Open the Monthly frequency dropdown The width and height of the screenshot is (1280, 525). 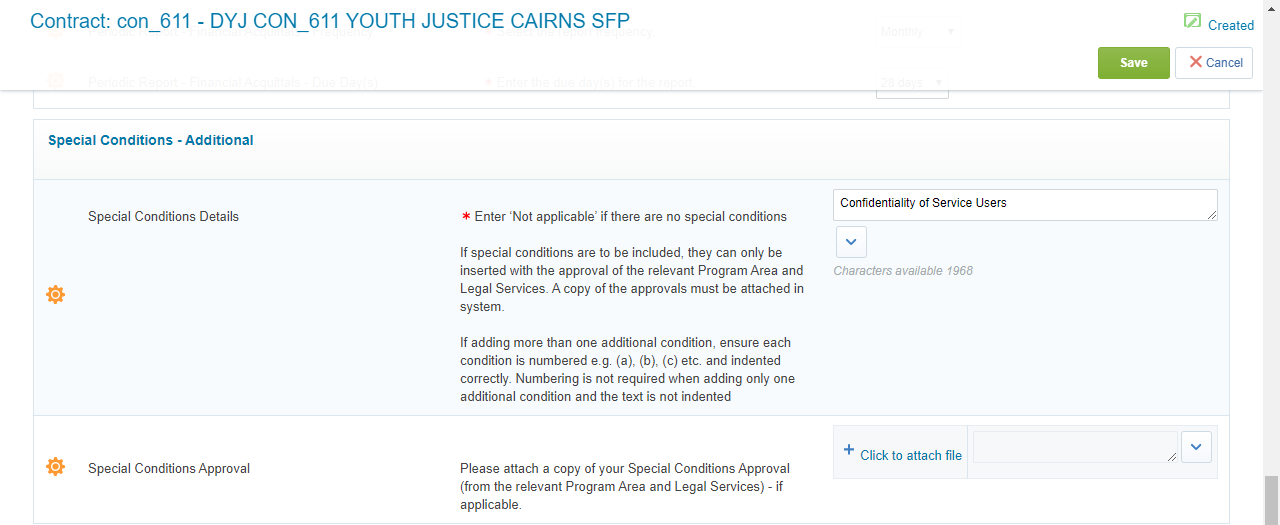tap(917, 32)
